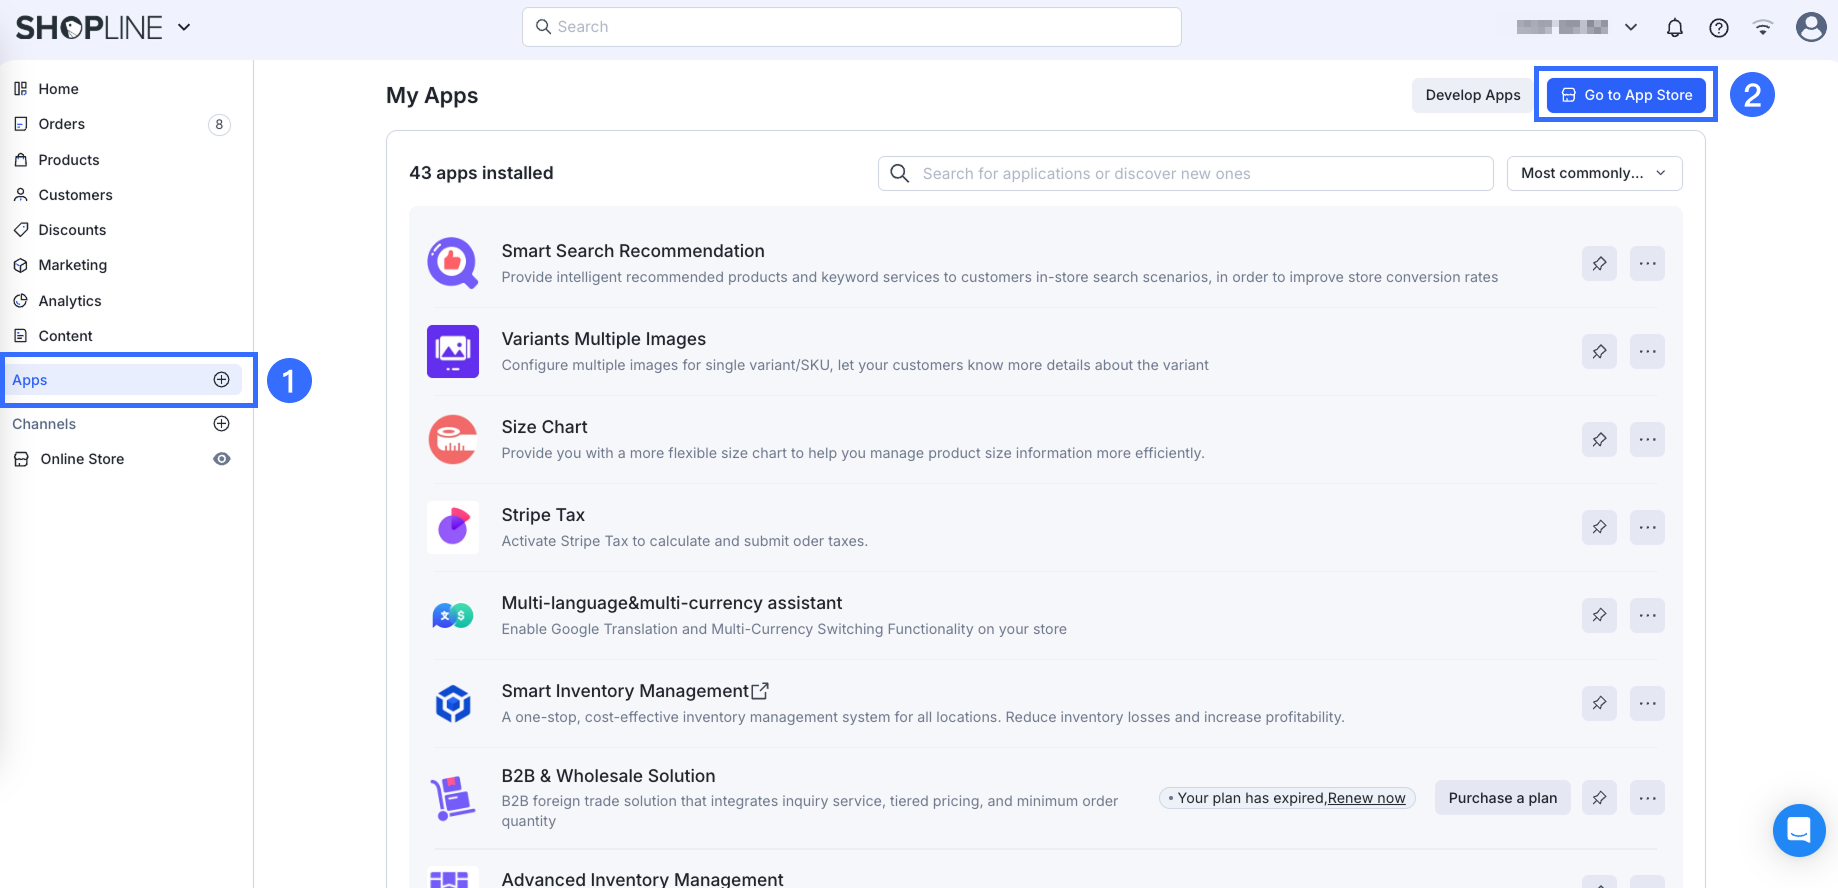Screen dimensions: 1838x888
Task: Click the Renew now link
Action: (1366, 798)
